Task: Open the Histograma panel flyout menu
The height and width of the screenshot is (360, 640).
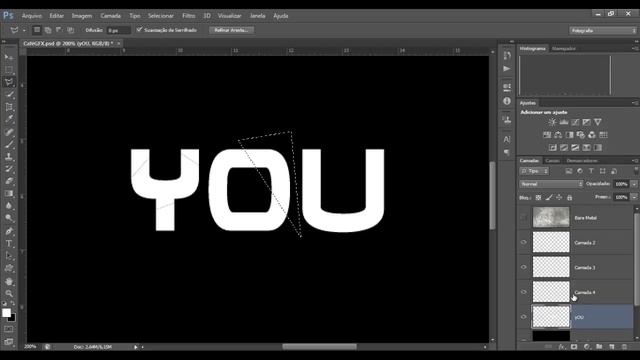Action: pyautogui.click(x=635, y=48)
